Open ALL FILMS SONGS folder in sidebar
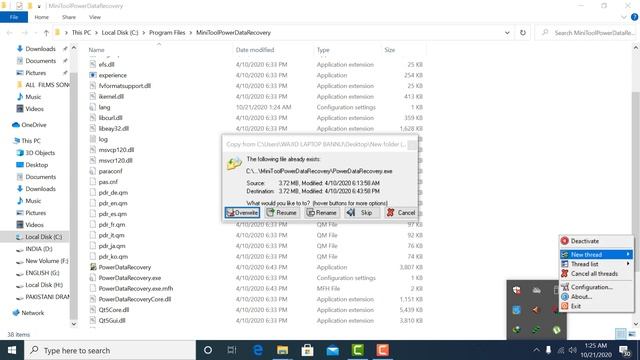Screen dimensions: 640x360 tap(47, 85)
